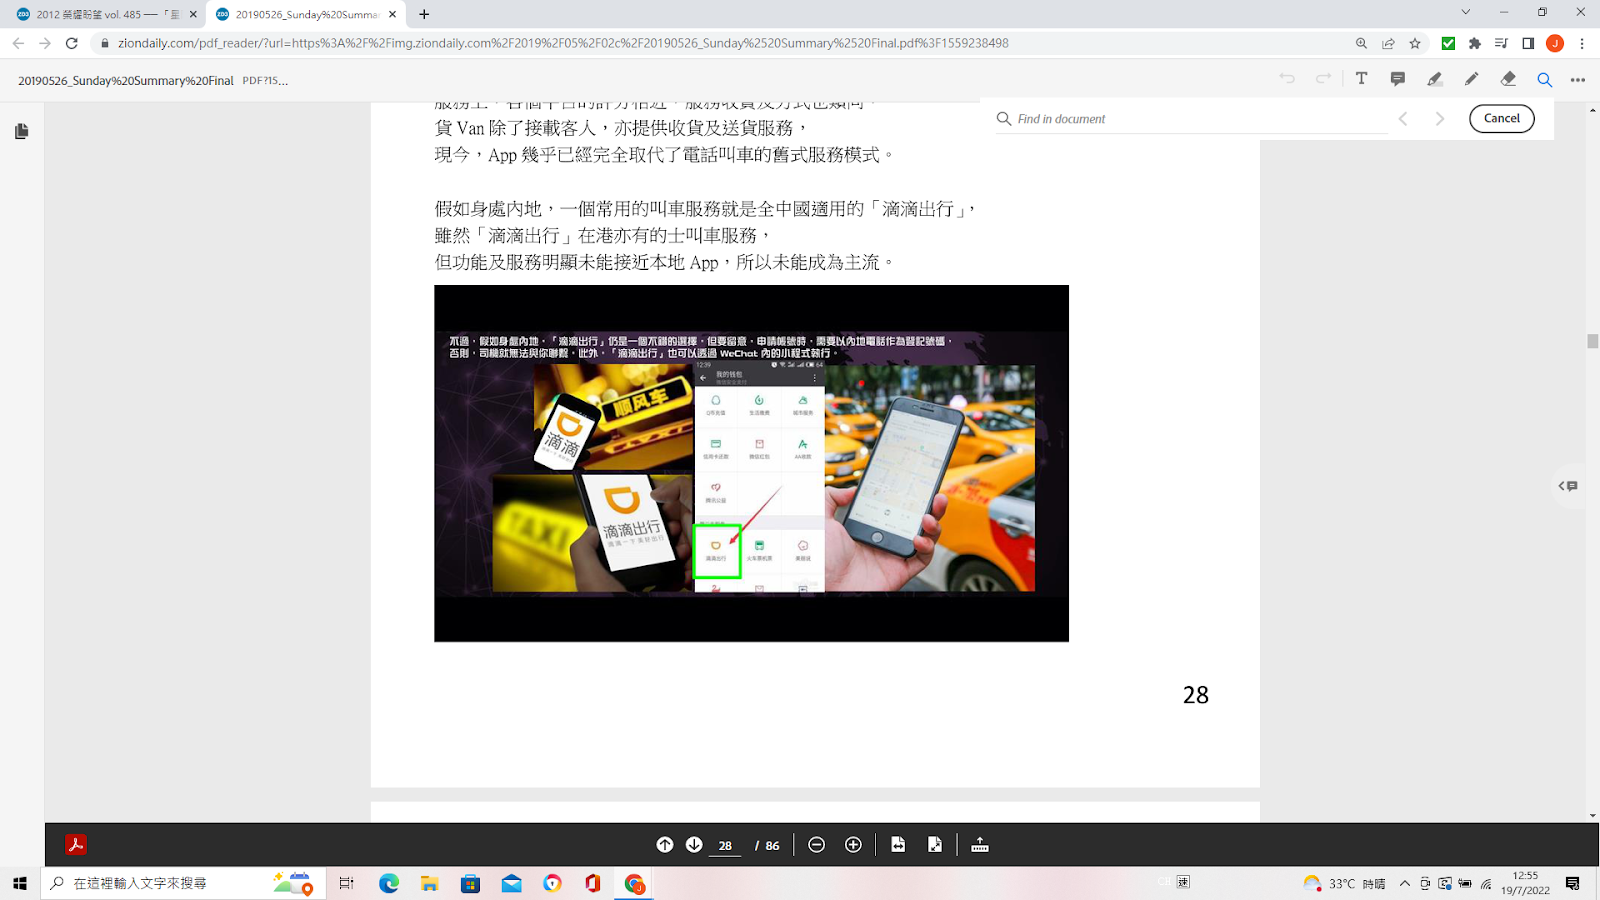Toggle the browser side panel
This screenshot has height=900, width=1600.
click(1528, 43)
